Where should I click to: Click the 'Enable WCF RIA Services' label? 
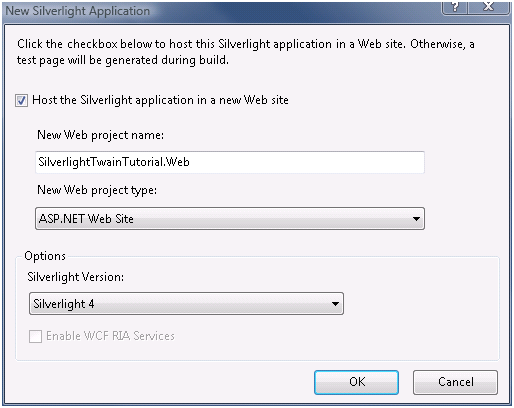(110, 336)
